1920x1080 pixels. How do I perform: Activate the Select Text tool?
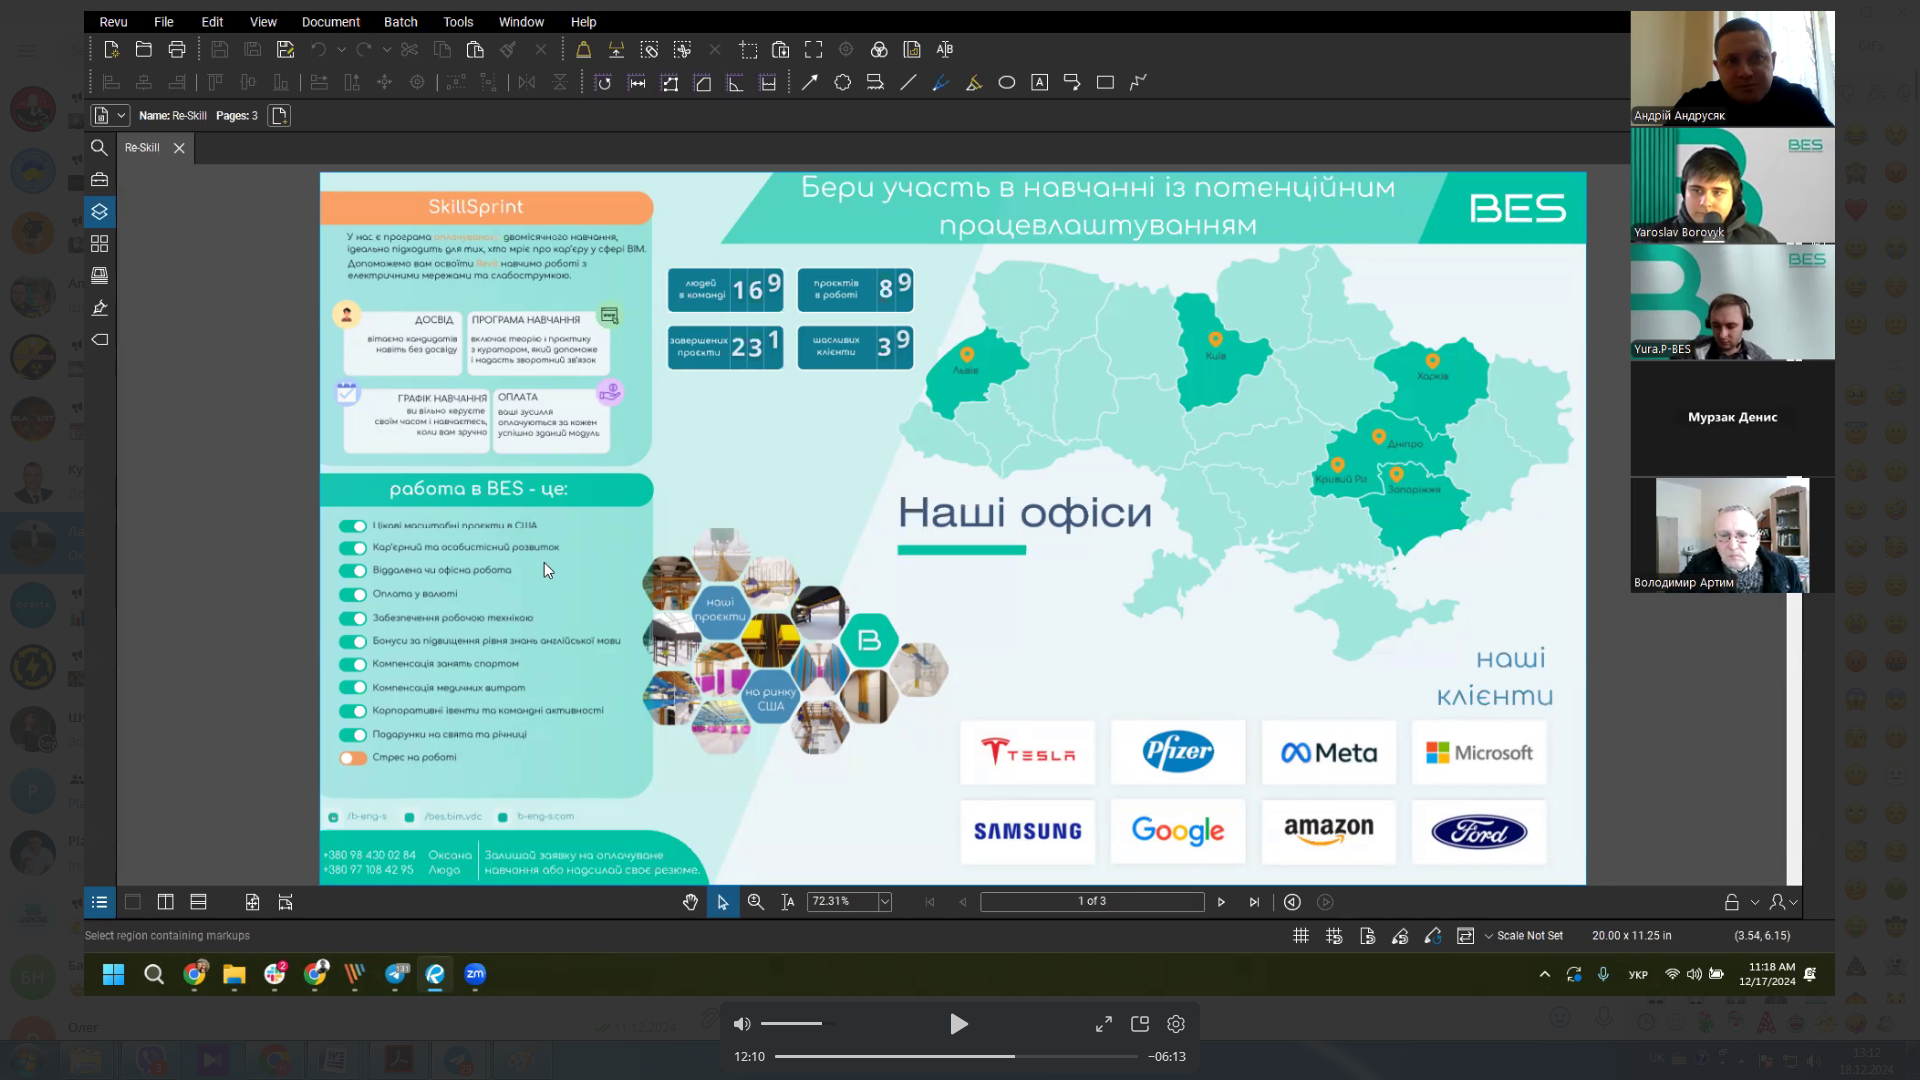pyautogui.click(x=788, y=902)
